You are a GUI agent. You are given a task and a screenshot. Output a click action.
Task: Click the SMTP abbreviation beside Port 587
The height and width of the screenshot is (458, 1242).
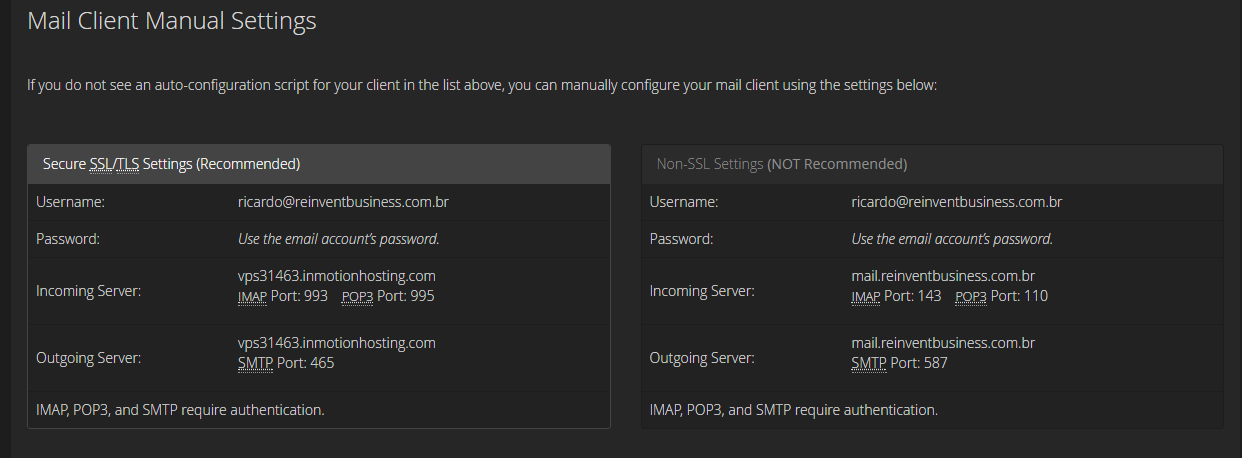click(869, 364)
